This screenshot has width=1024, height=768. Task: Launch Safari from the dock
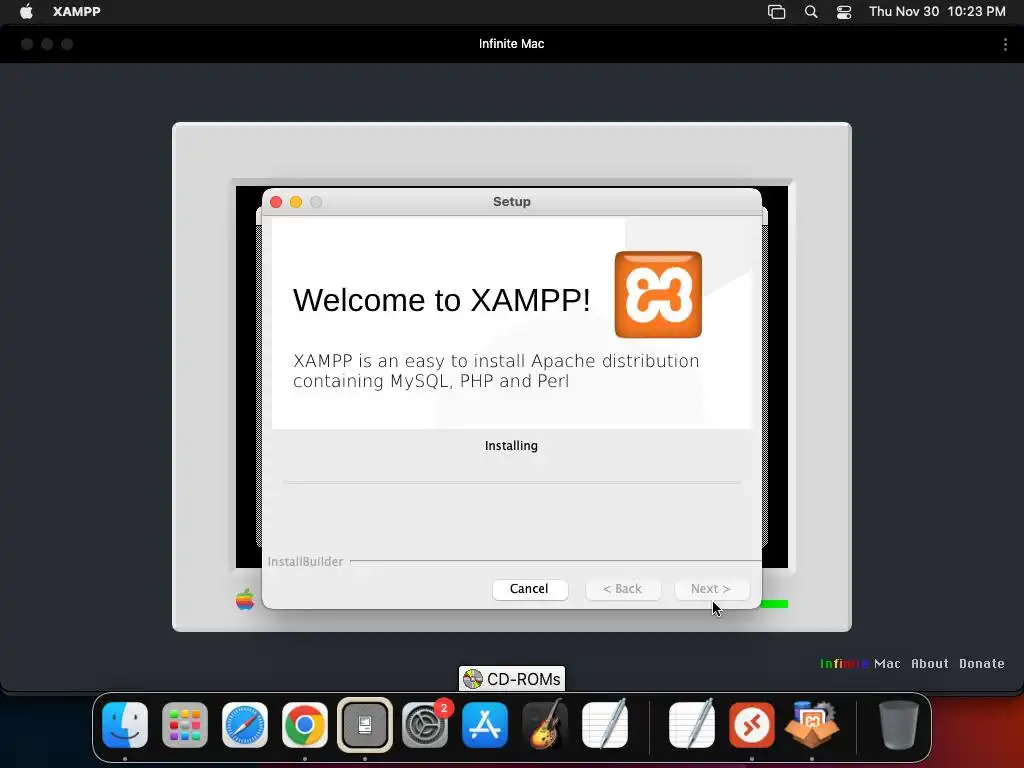245,725
